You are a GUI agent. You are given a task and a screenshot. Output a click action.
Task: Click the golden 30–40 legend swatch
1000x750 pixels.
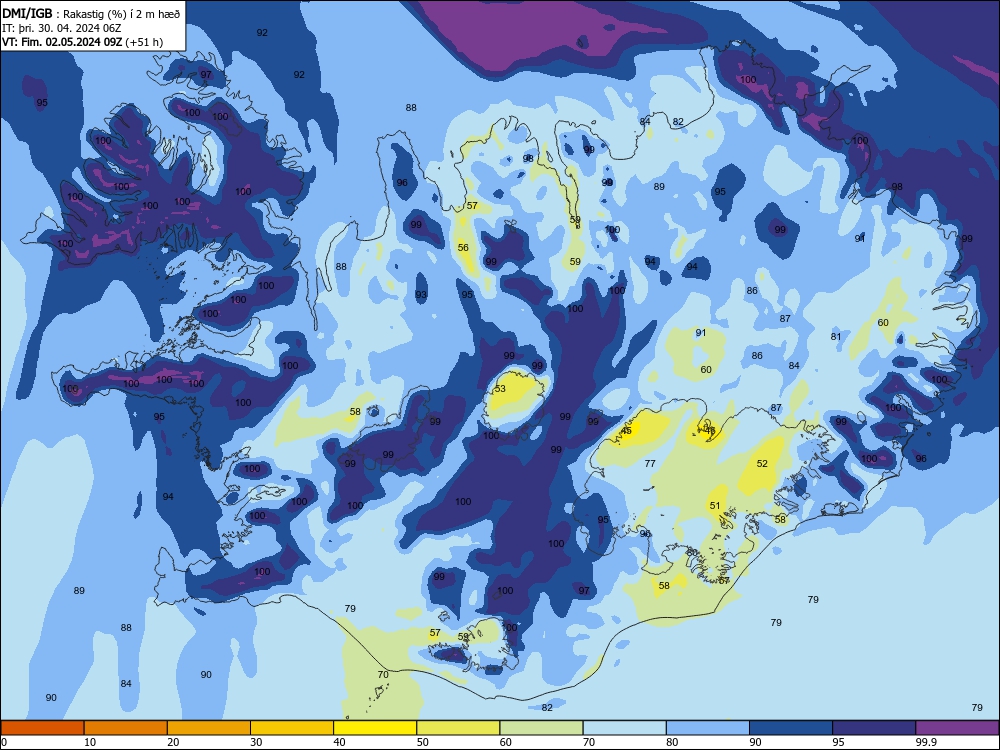[x=292, y=728]
